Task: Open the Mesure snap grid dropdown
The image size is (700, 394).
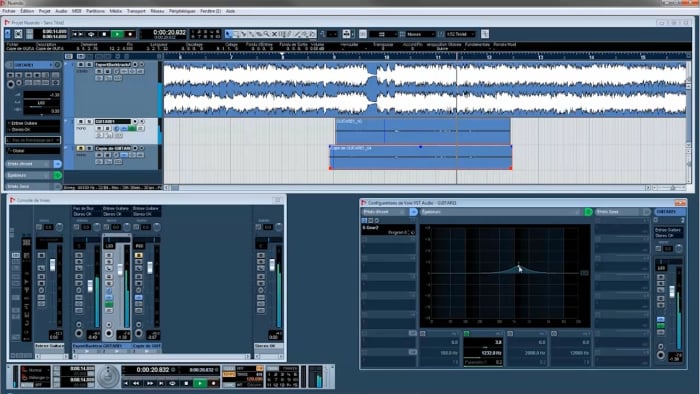Action: tap(420, 34)
